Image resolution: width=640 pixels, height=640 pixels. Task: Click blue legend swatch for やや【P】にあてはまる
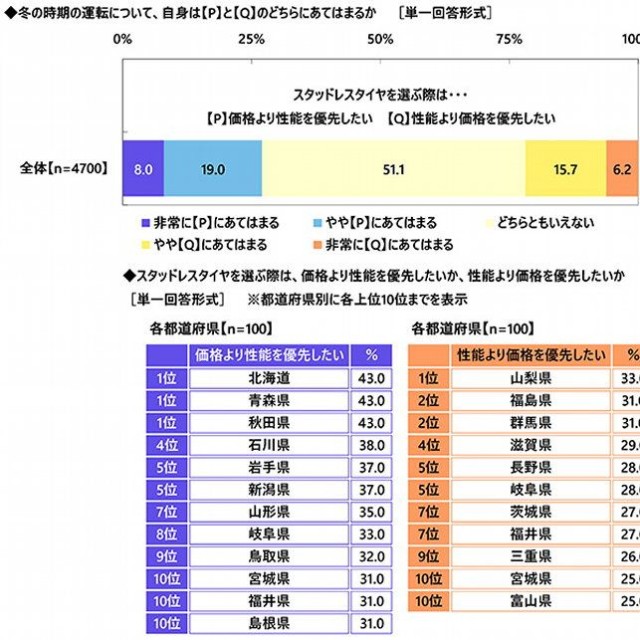pos(318,223)
